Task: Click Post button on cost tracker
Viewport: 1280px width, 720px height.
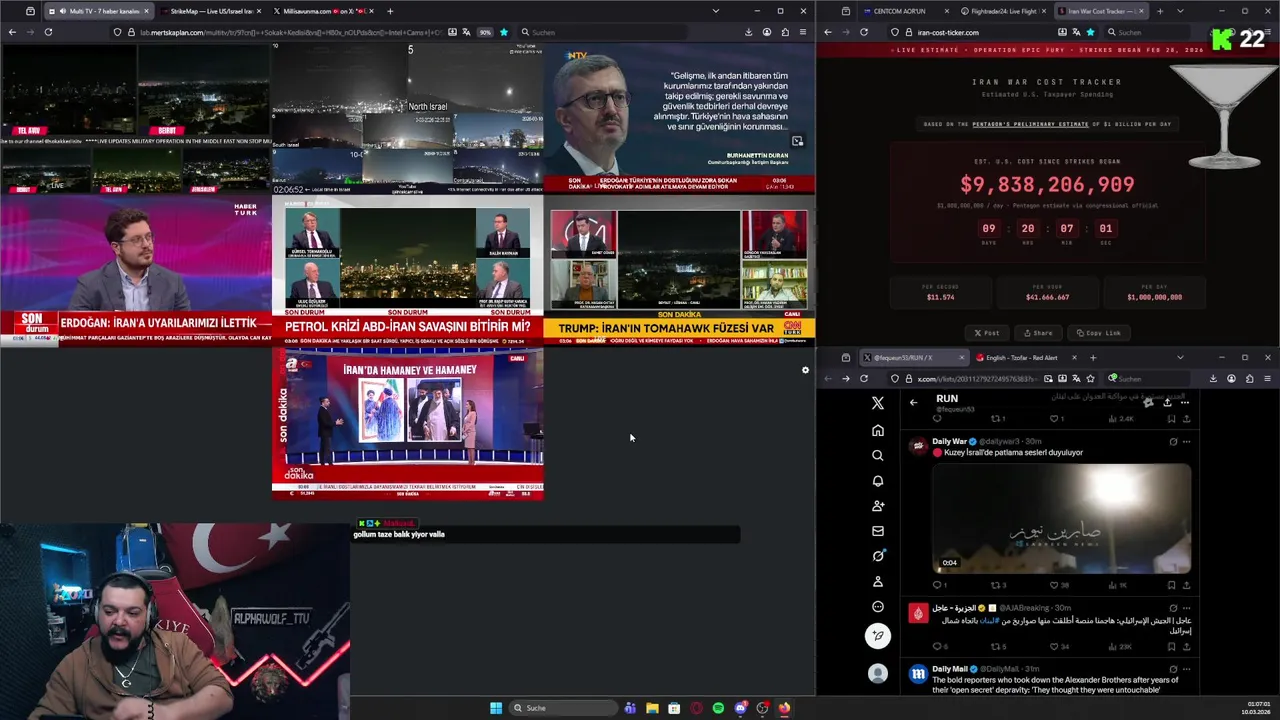Action: (x=987, y=333)
